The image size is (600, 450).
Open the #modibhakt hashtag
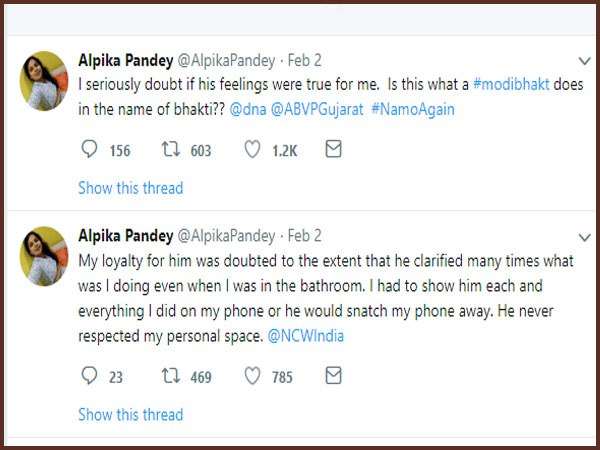tap(516, 85)
